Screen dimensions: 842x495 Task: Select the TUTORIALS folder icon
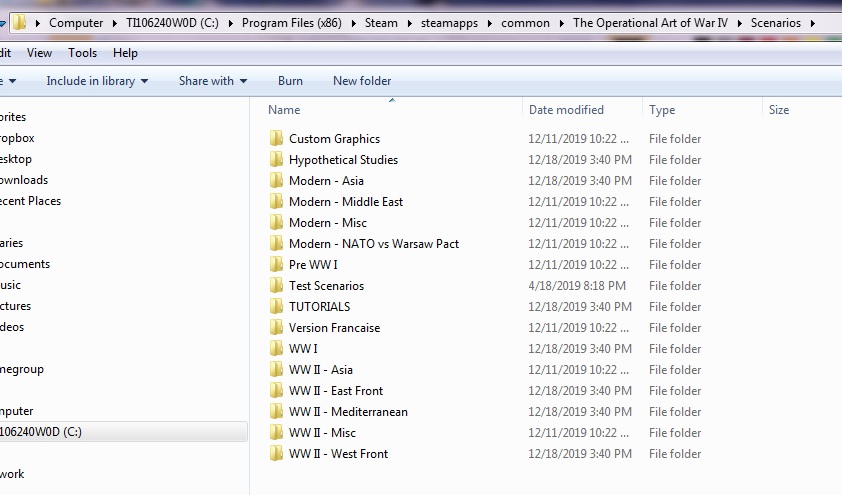(x=276, y=306)
